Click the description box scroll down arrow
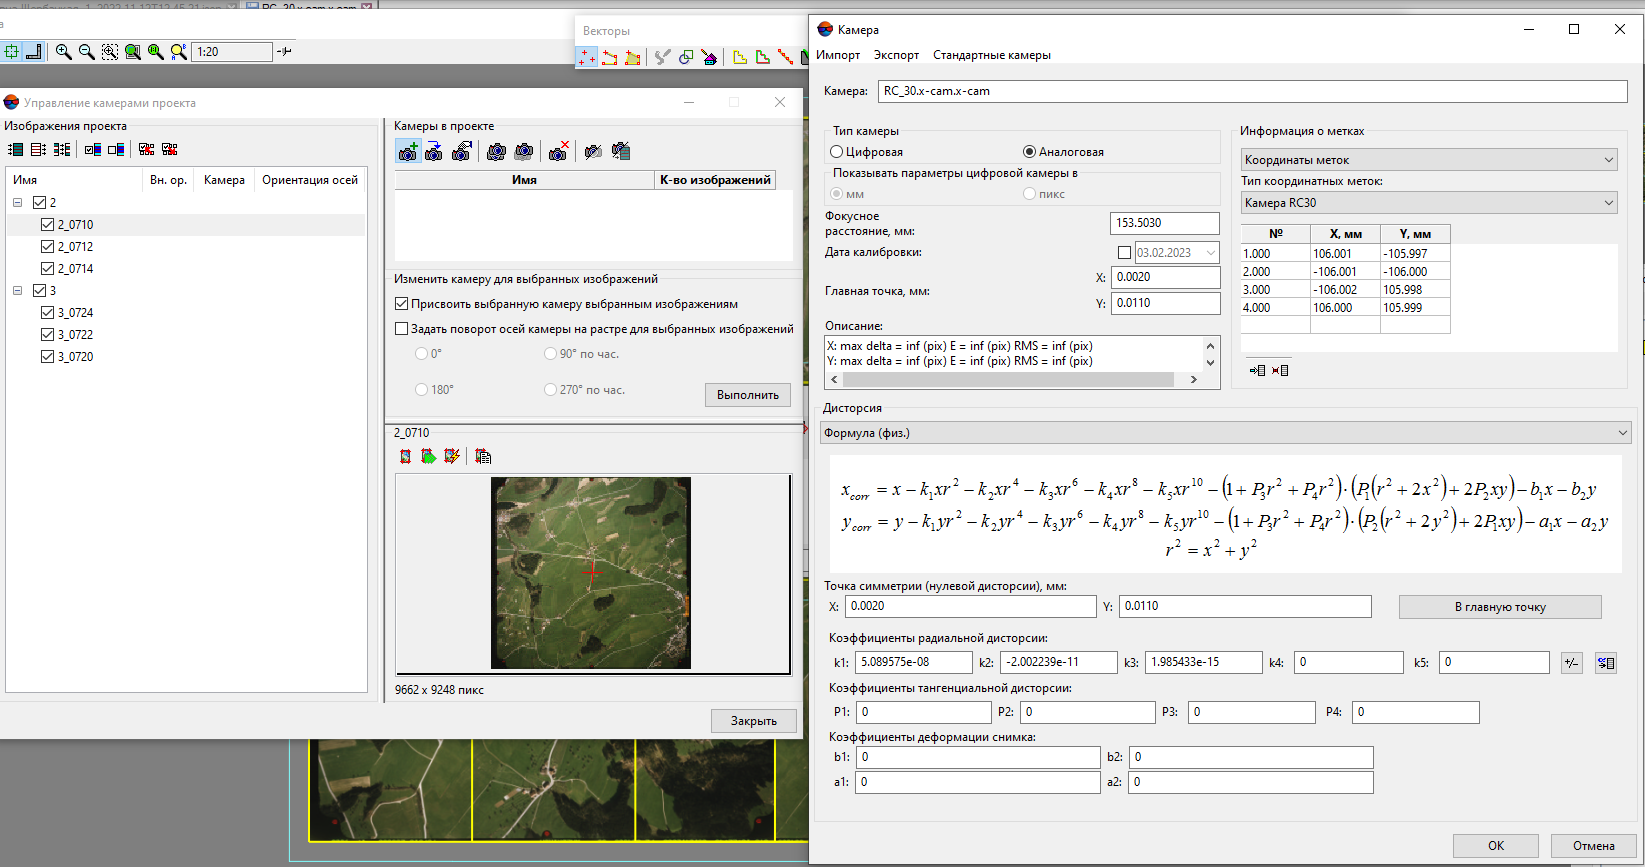Viewport: 1645px width, 867px height. (1211, 363)
